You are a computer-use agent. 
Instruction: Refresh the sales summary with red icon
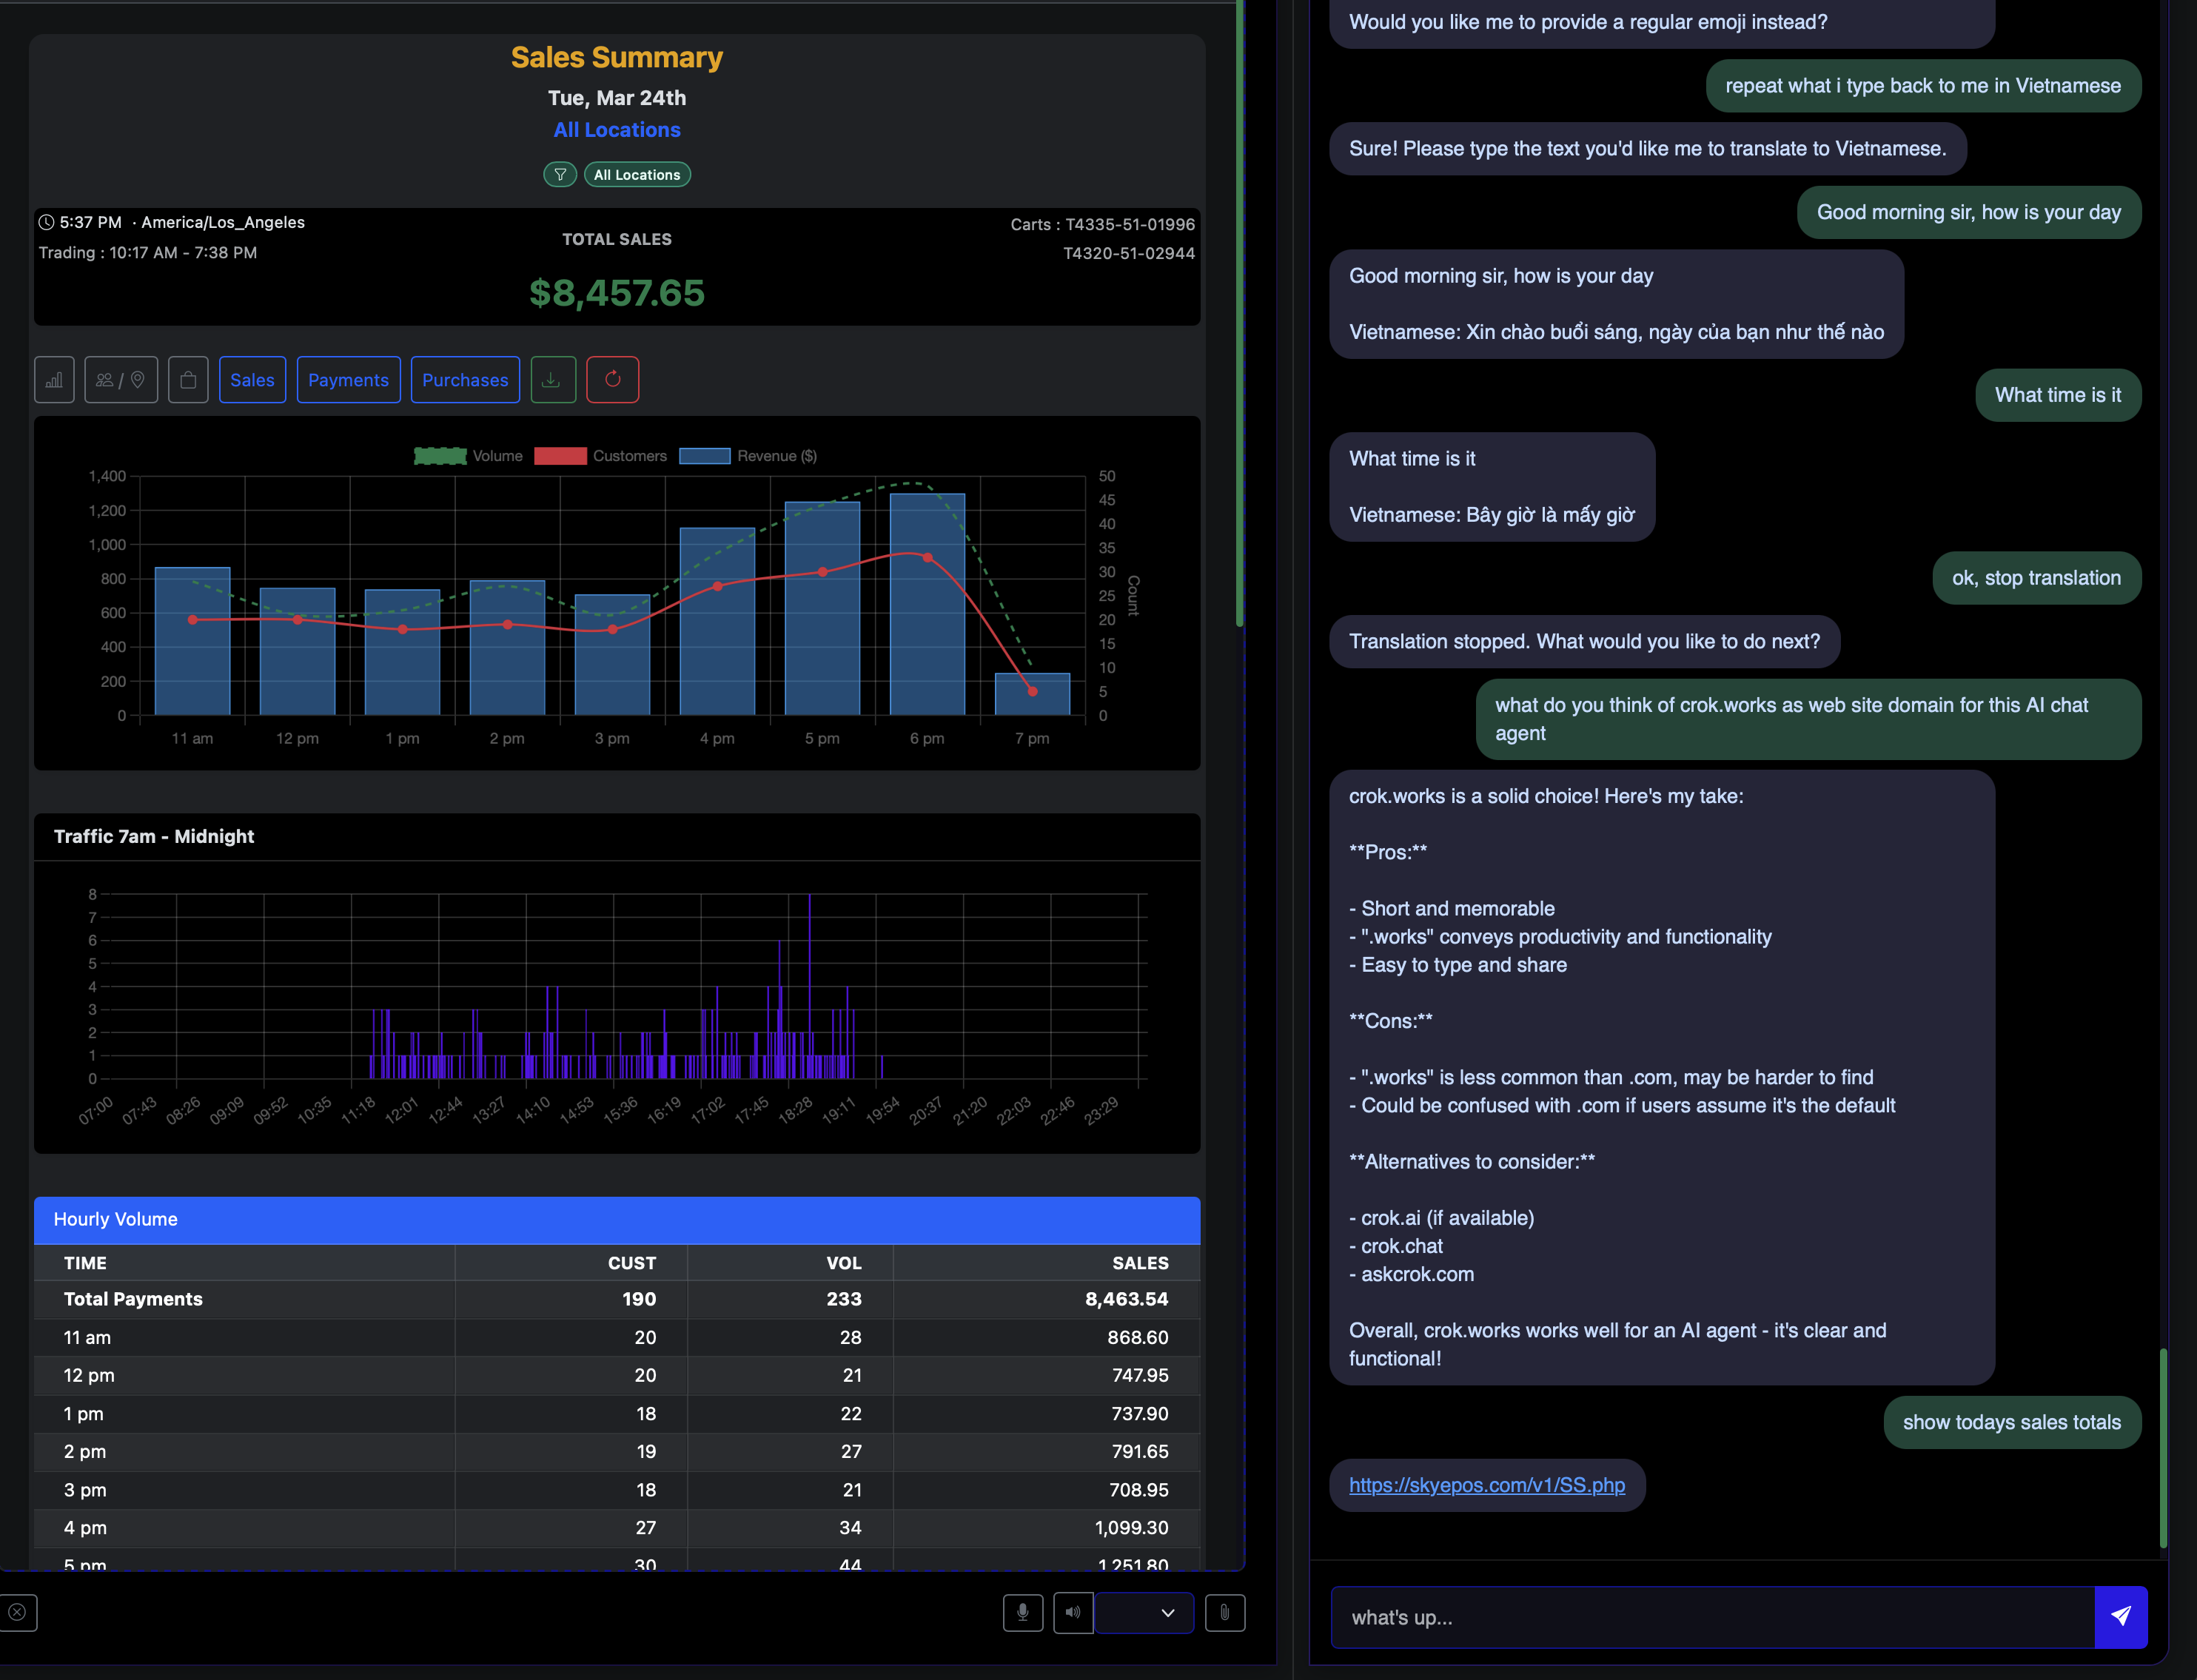point(613,380)
